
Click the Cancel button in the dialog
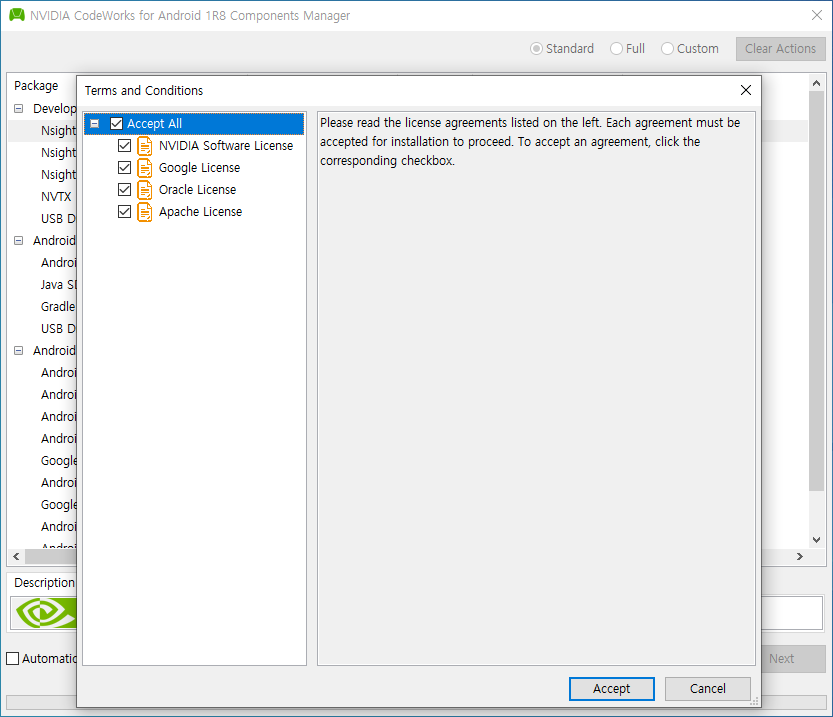pos(708,689)
